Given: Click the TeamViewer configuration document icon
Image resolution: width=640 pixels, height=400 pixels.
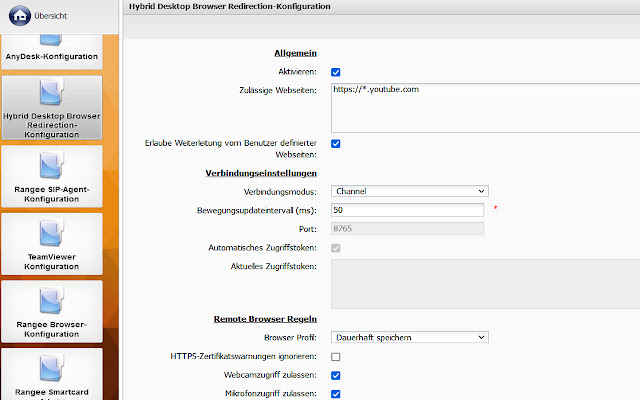Looking at the screenshot, I should coord(51,233).
